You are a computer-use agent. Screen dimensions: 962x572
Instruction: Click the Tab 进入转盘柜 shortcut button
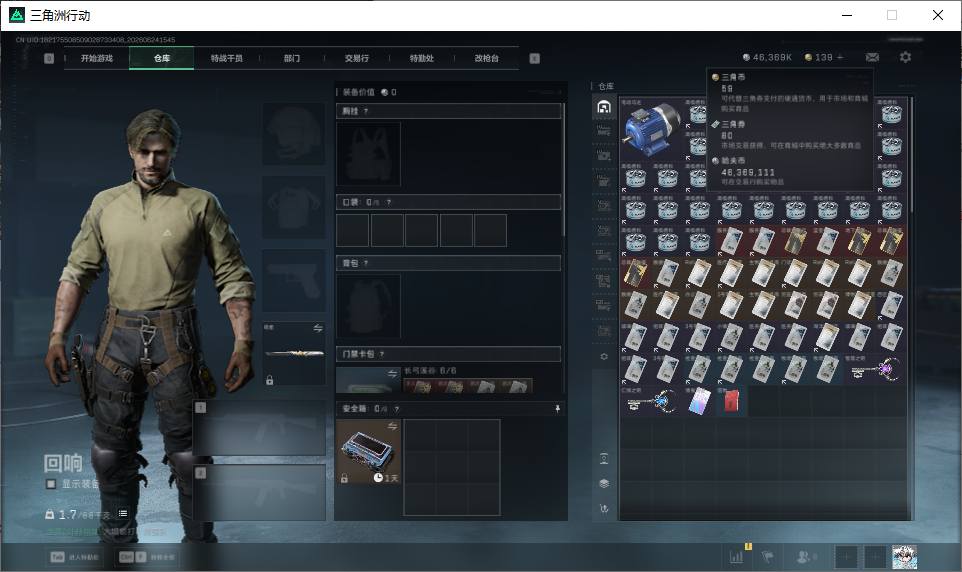pyautogui.click(x=75, y=557)
